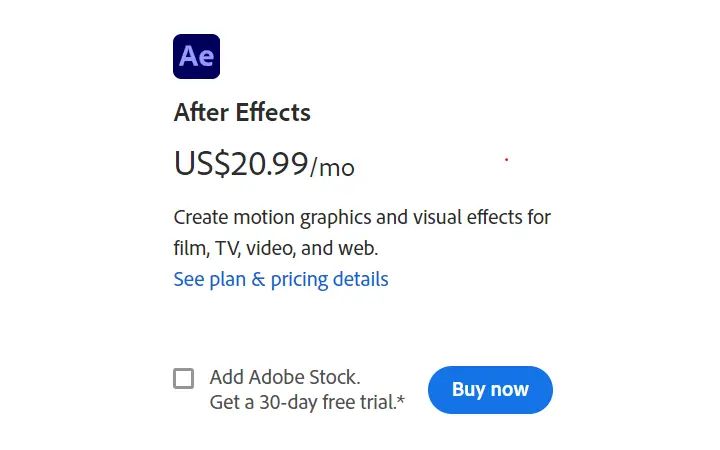
Task: Click the word 'Stock' beside the checkbox
Action: click(x=335, y=377)
